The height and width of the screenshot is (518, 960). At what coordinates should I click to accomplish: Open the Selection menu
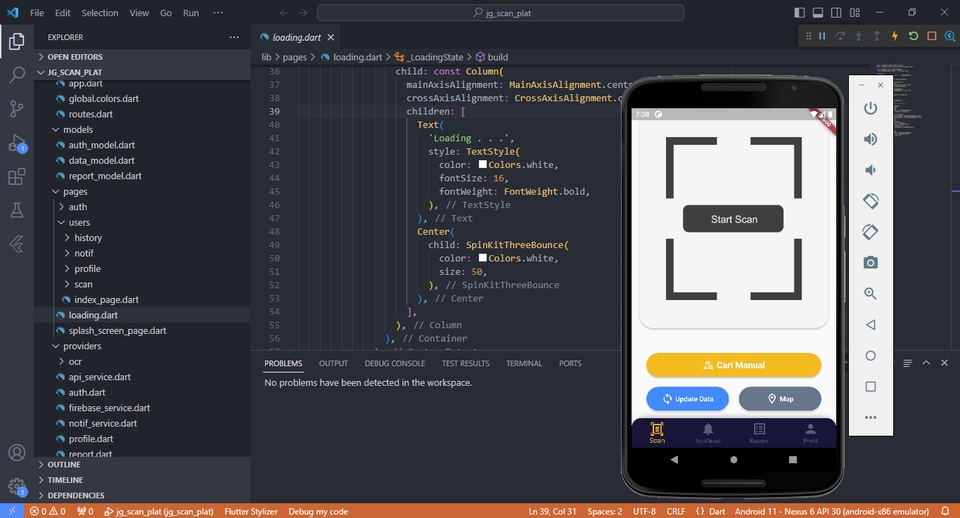tap(100, 13)
